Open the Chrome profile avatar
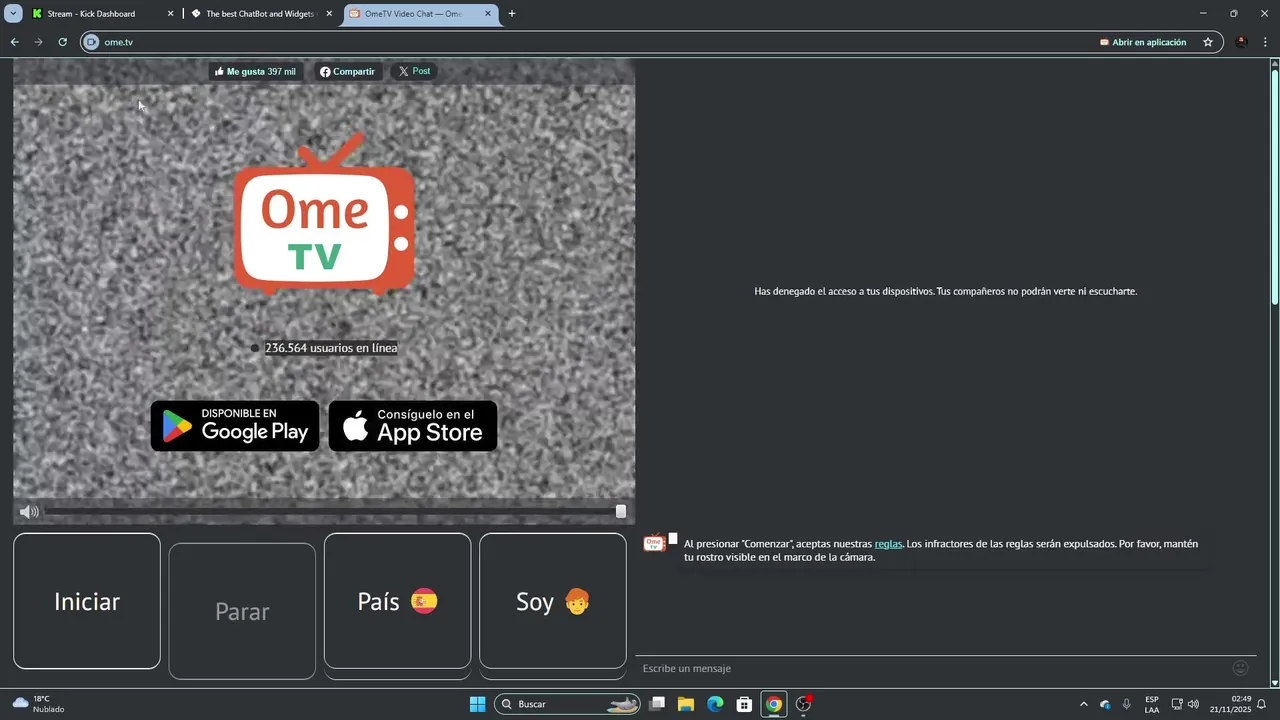 pyautogui.click(x=1241, y=42)
